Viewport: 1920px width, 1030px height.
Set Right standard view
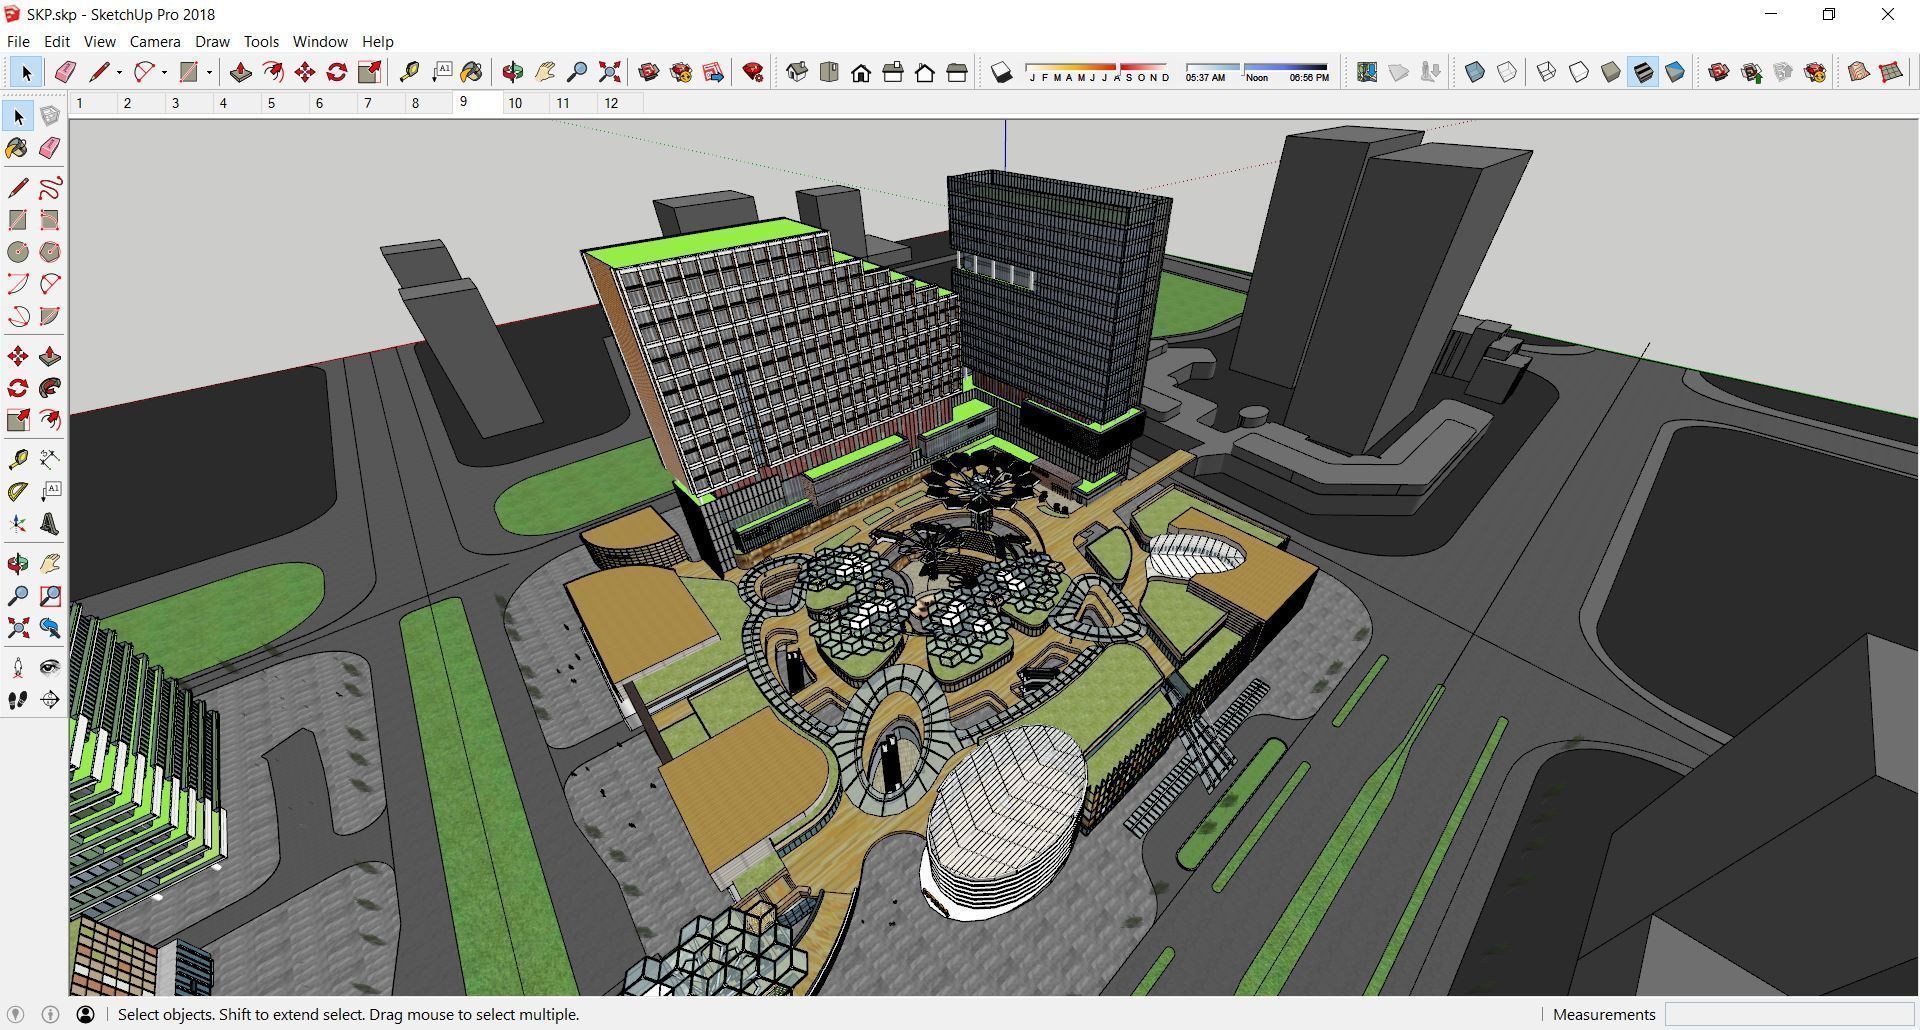click(x=893, y=72)
